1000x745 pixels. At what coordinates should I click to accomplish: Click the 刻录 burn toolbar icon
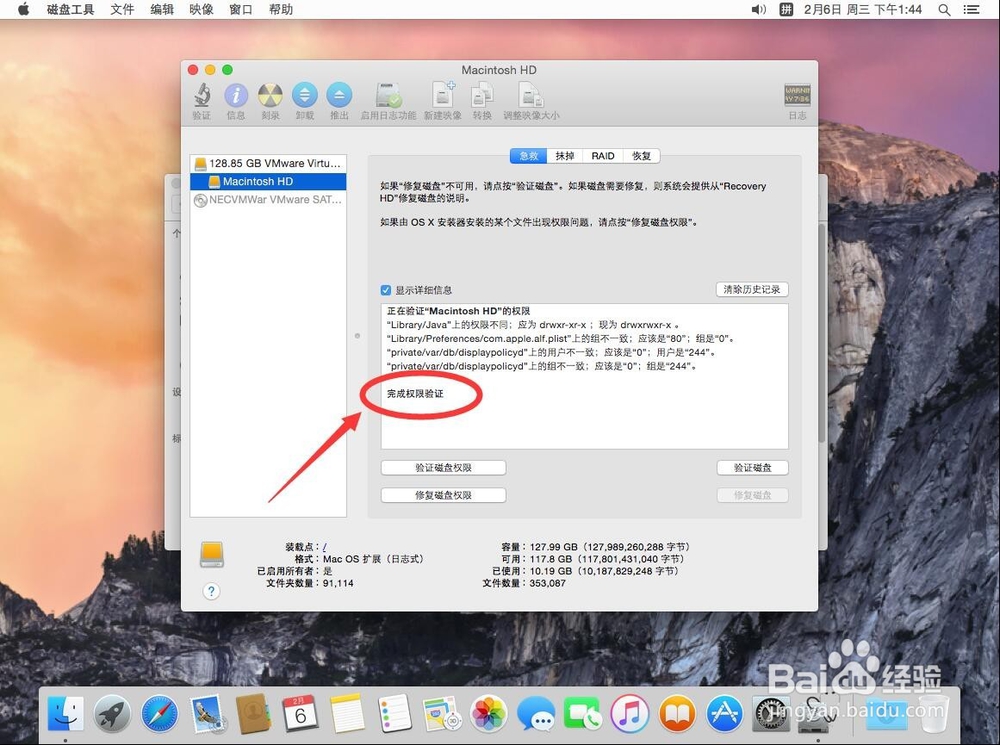click(x=270, y=95)
